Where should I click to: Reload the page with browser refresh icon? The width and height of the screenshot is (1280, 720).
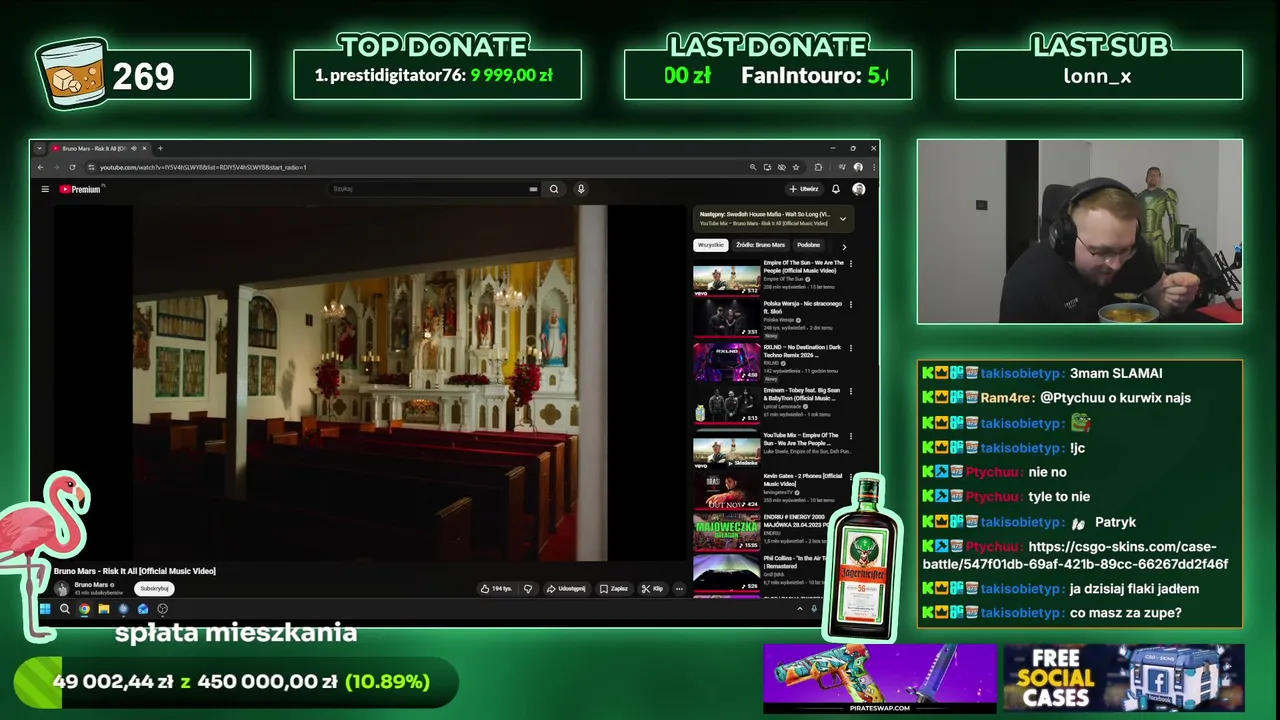[72, 167]
